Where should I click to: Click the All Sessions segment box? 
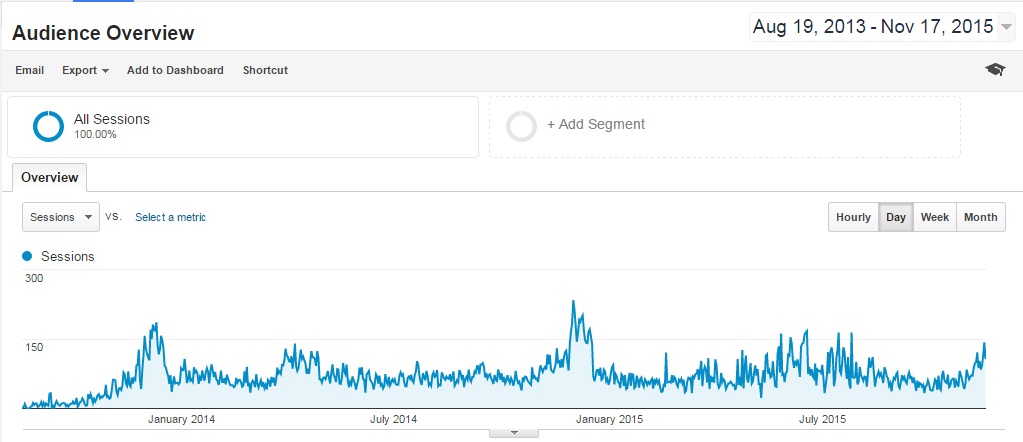tap(243, 127)
